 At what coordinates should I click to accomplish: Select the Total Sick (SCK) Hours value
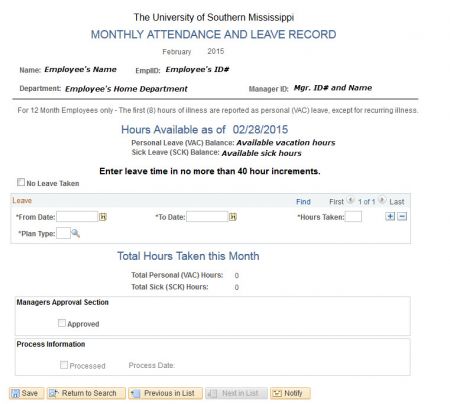click(x=237, y=287)
